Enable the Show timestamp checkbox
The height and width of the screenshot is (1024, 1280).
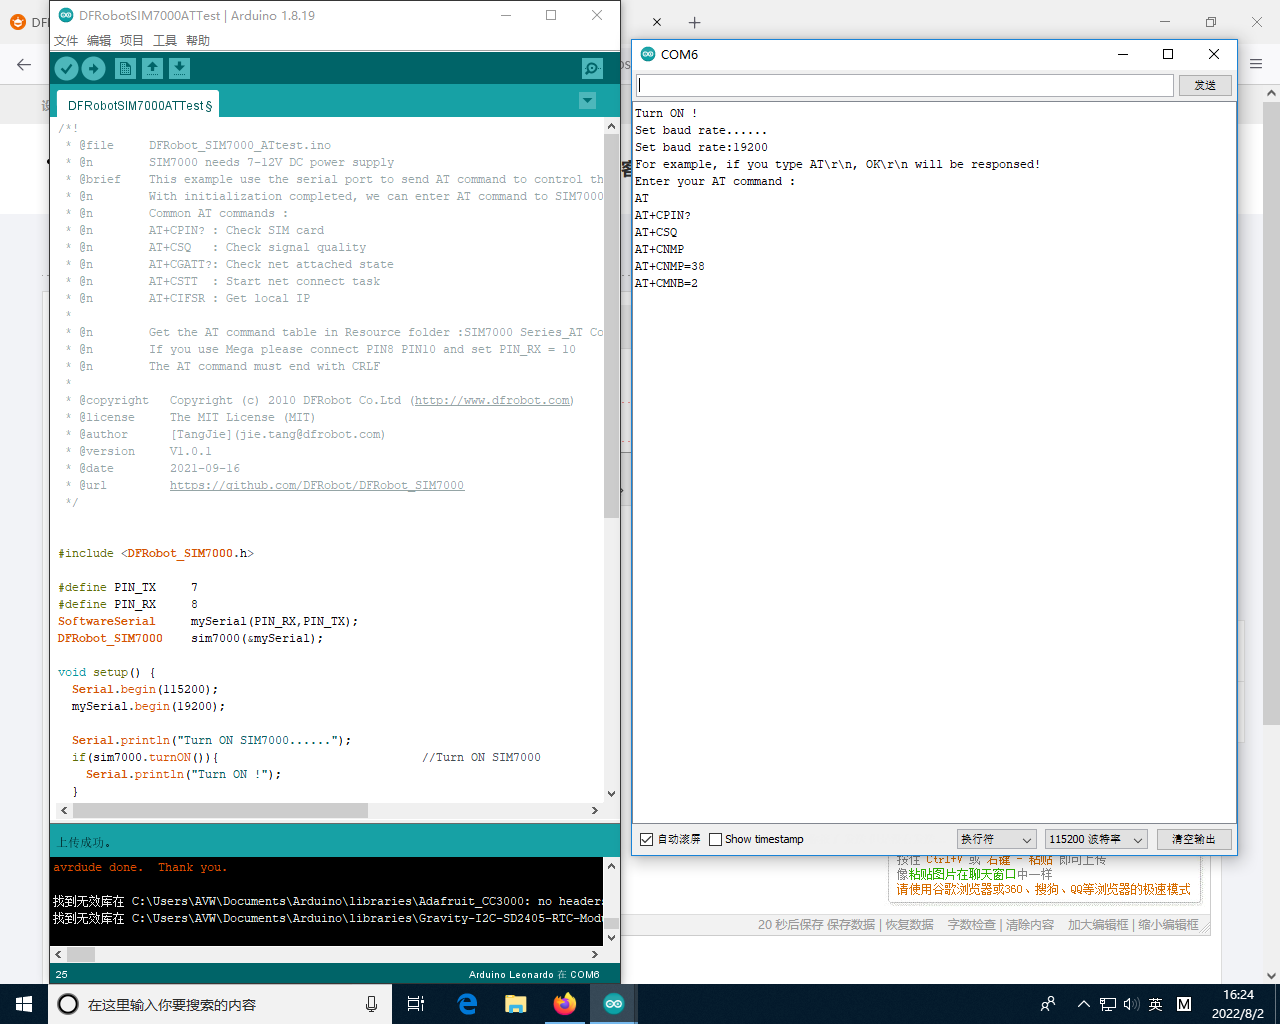(x=715, y=839)
